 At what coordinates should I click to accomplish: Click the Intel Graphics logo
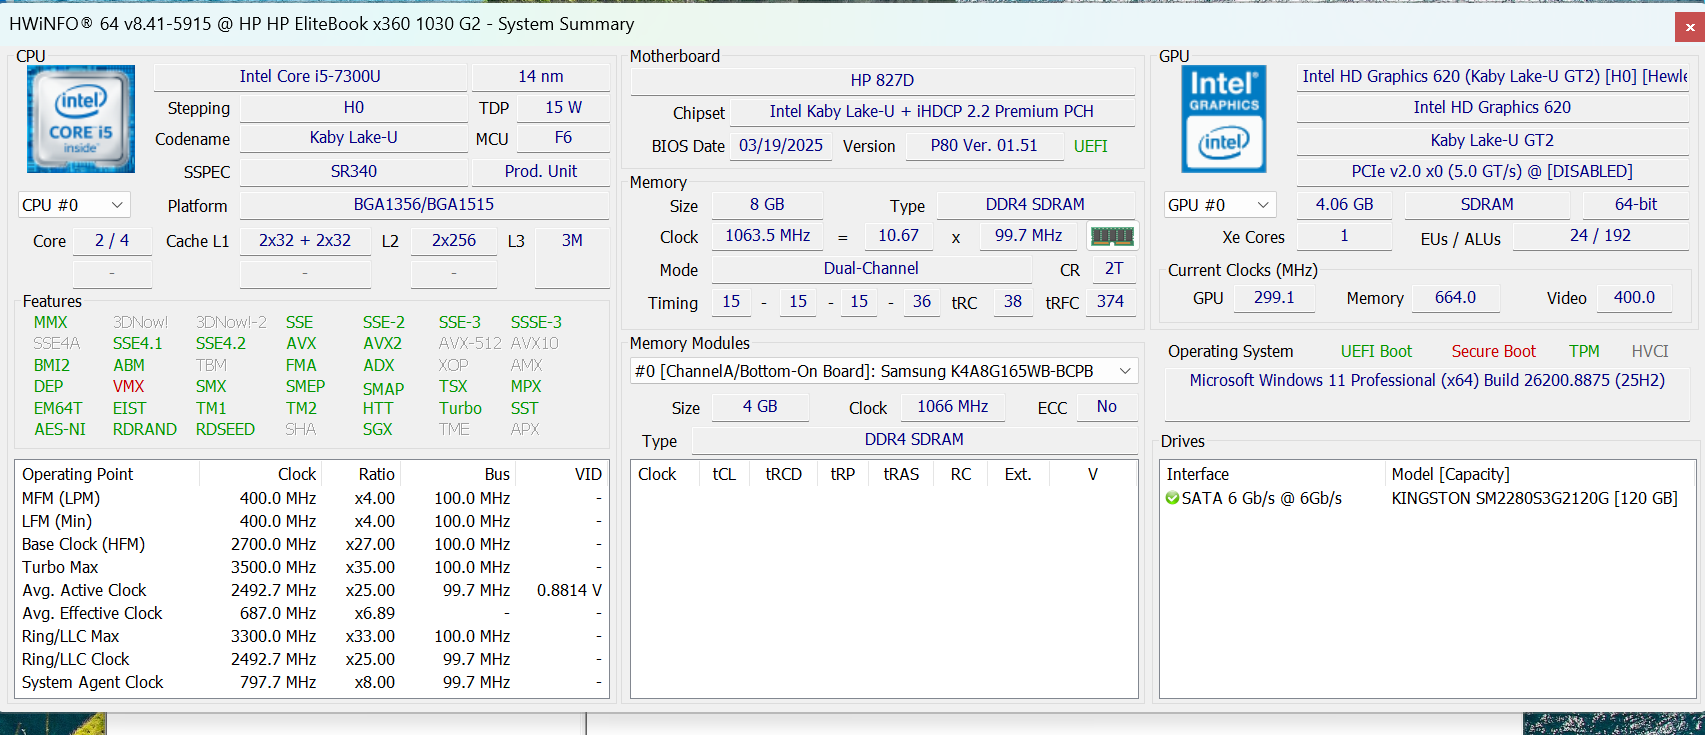(1223, 119)
